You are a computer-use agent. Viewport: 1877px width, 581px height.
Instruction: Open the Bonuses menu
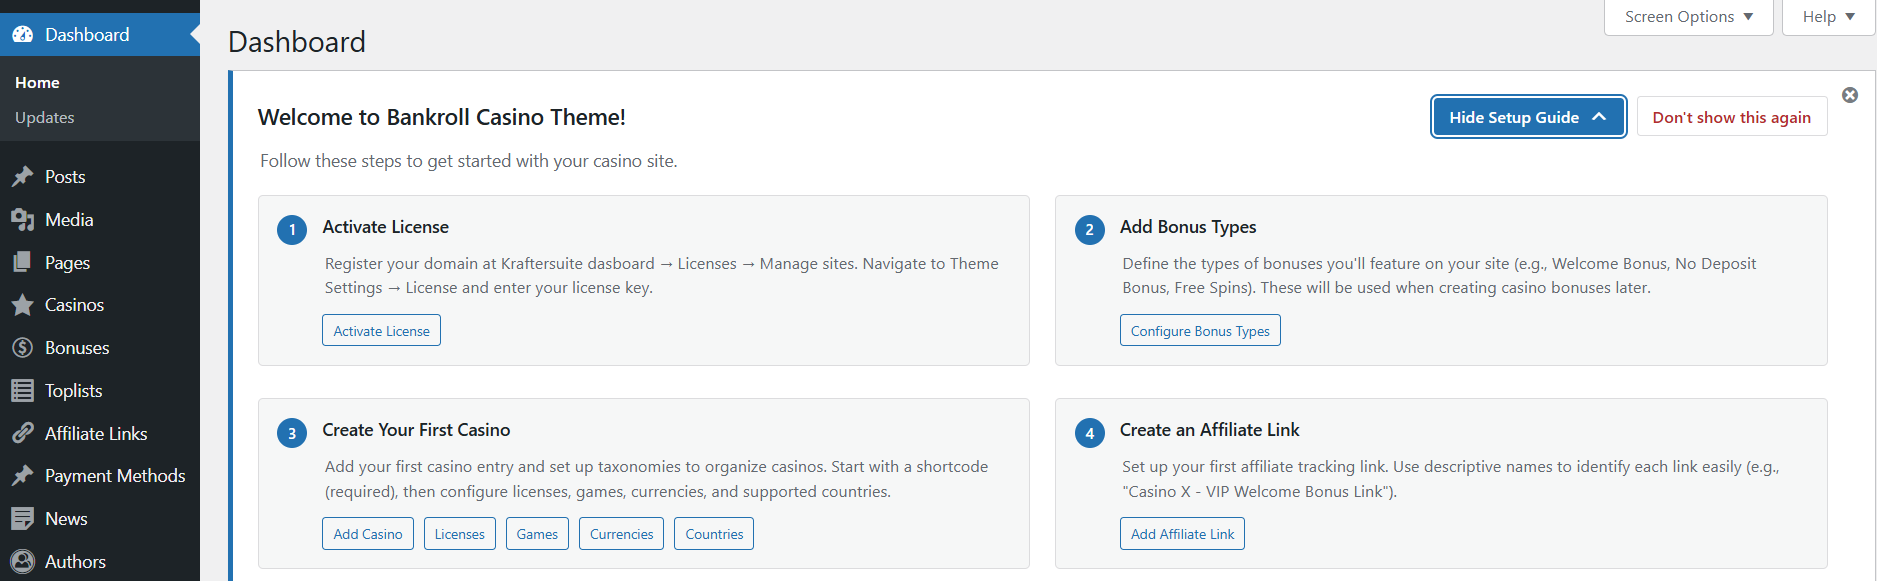pyautogui.click(x=100, y=348)
